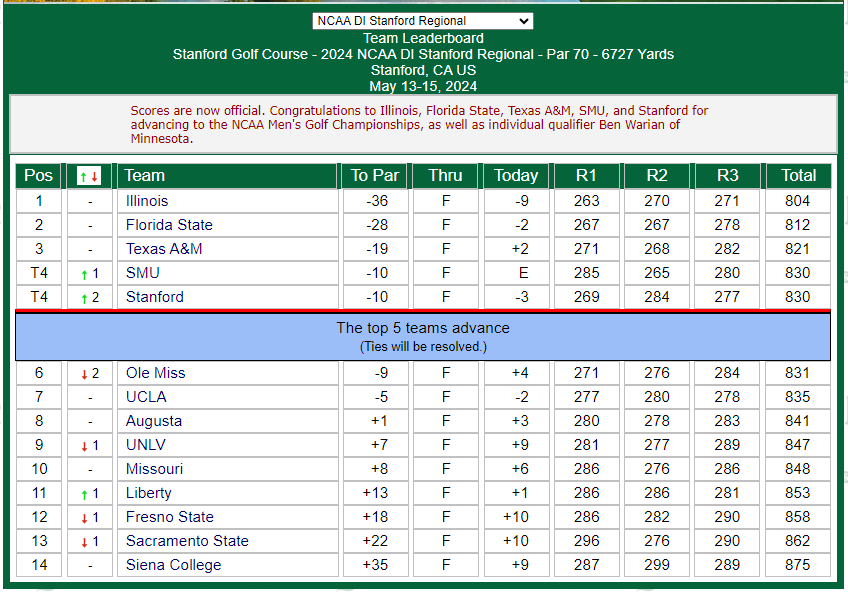
Task: Click Illinois total score 804
Action: point(798,201)
